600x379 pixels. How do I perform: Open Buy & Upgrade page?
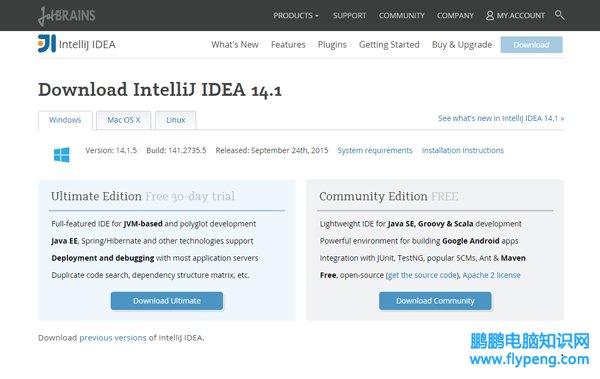tap(462, 45)
